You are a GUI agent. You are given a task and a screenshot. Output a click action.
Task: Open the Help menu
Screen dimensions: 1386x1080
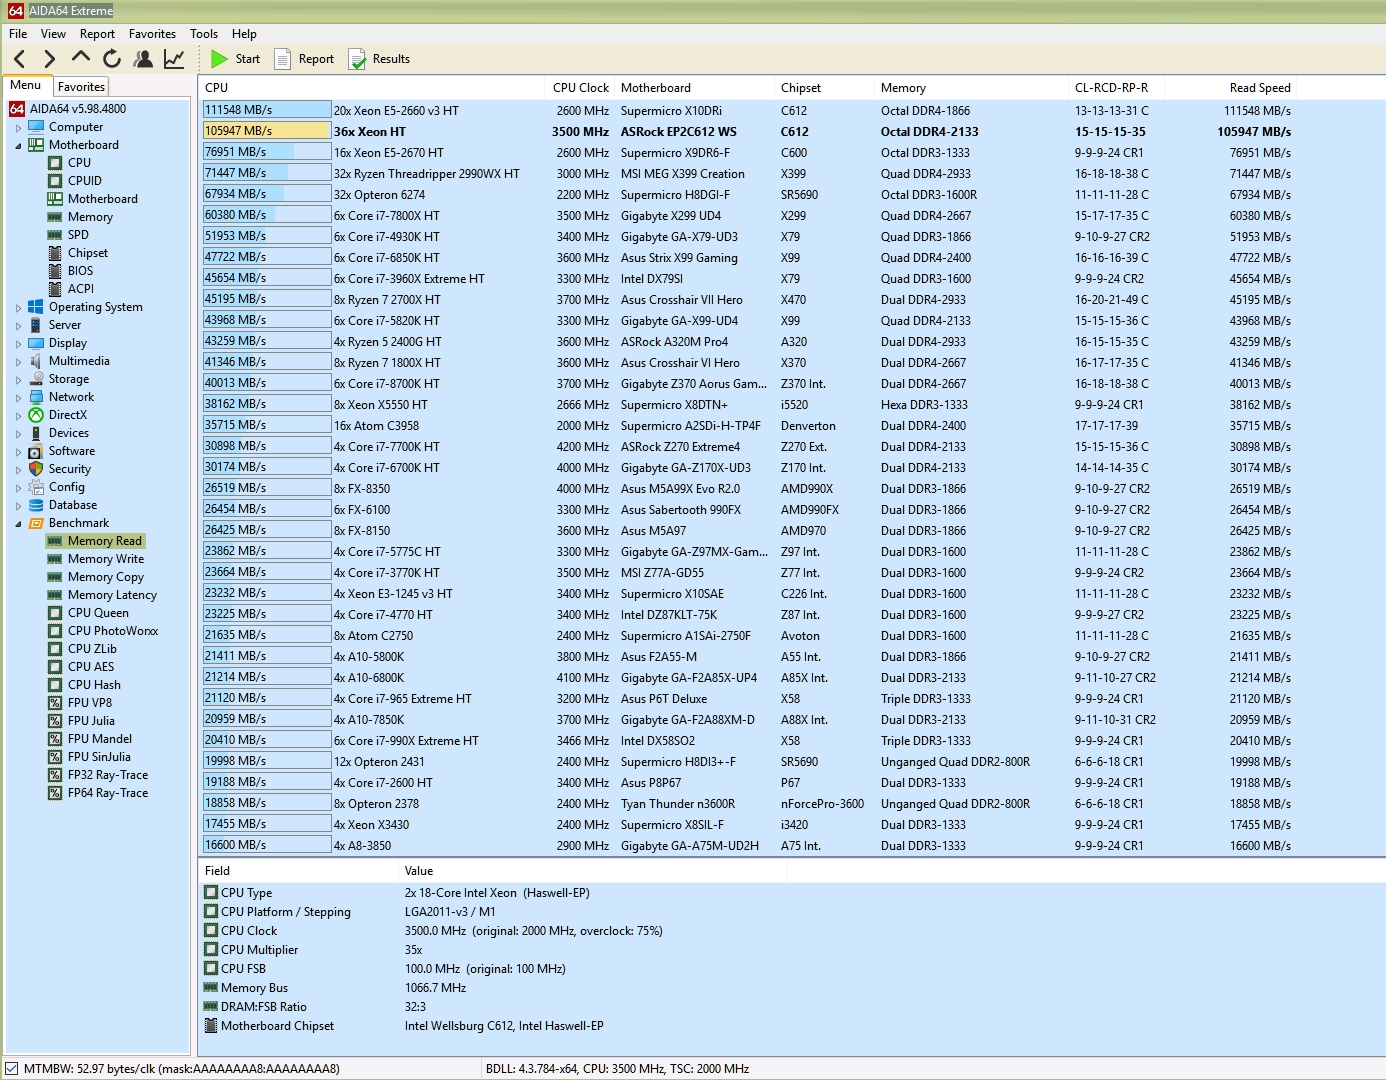(244, 34)
